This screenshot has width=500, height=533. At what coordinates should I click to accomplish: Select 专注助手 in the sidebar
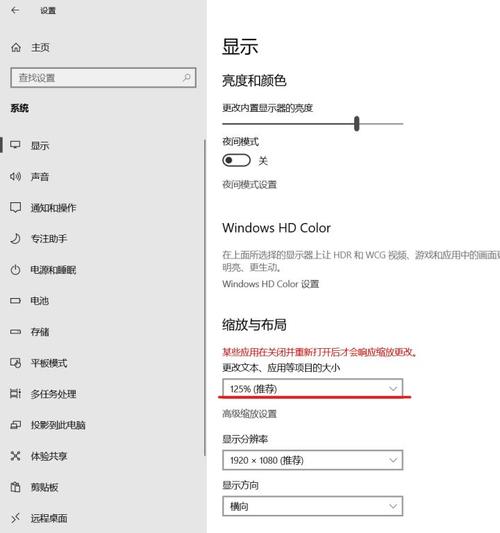[x=49, y=239]
